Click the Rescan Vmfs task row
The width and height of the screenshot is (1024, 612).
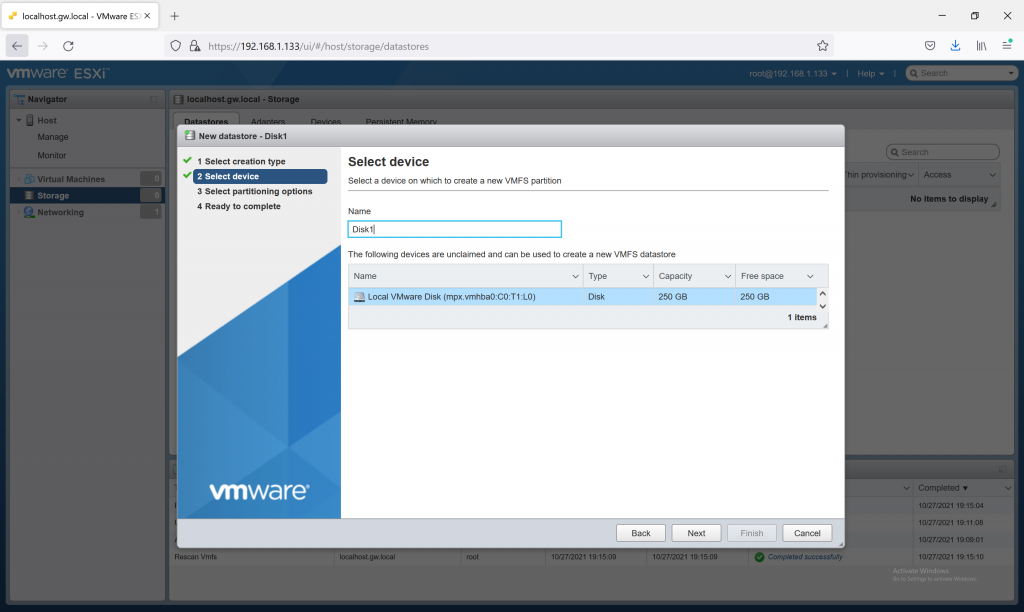point(591,557)
